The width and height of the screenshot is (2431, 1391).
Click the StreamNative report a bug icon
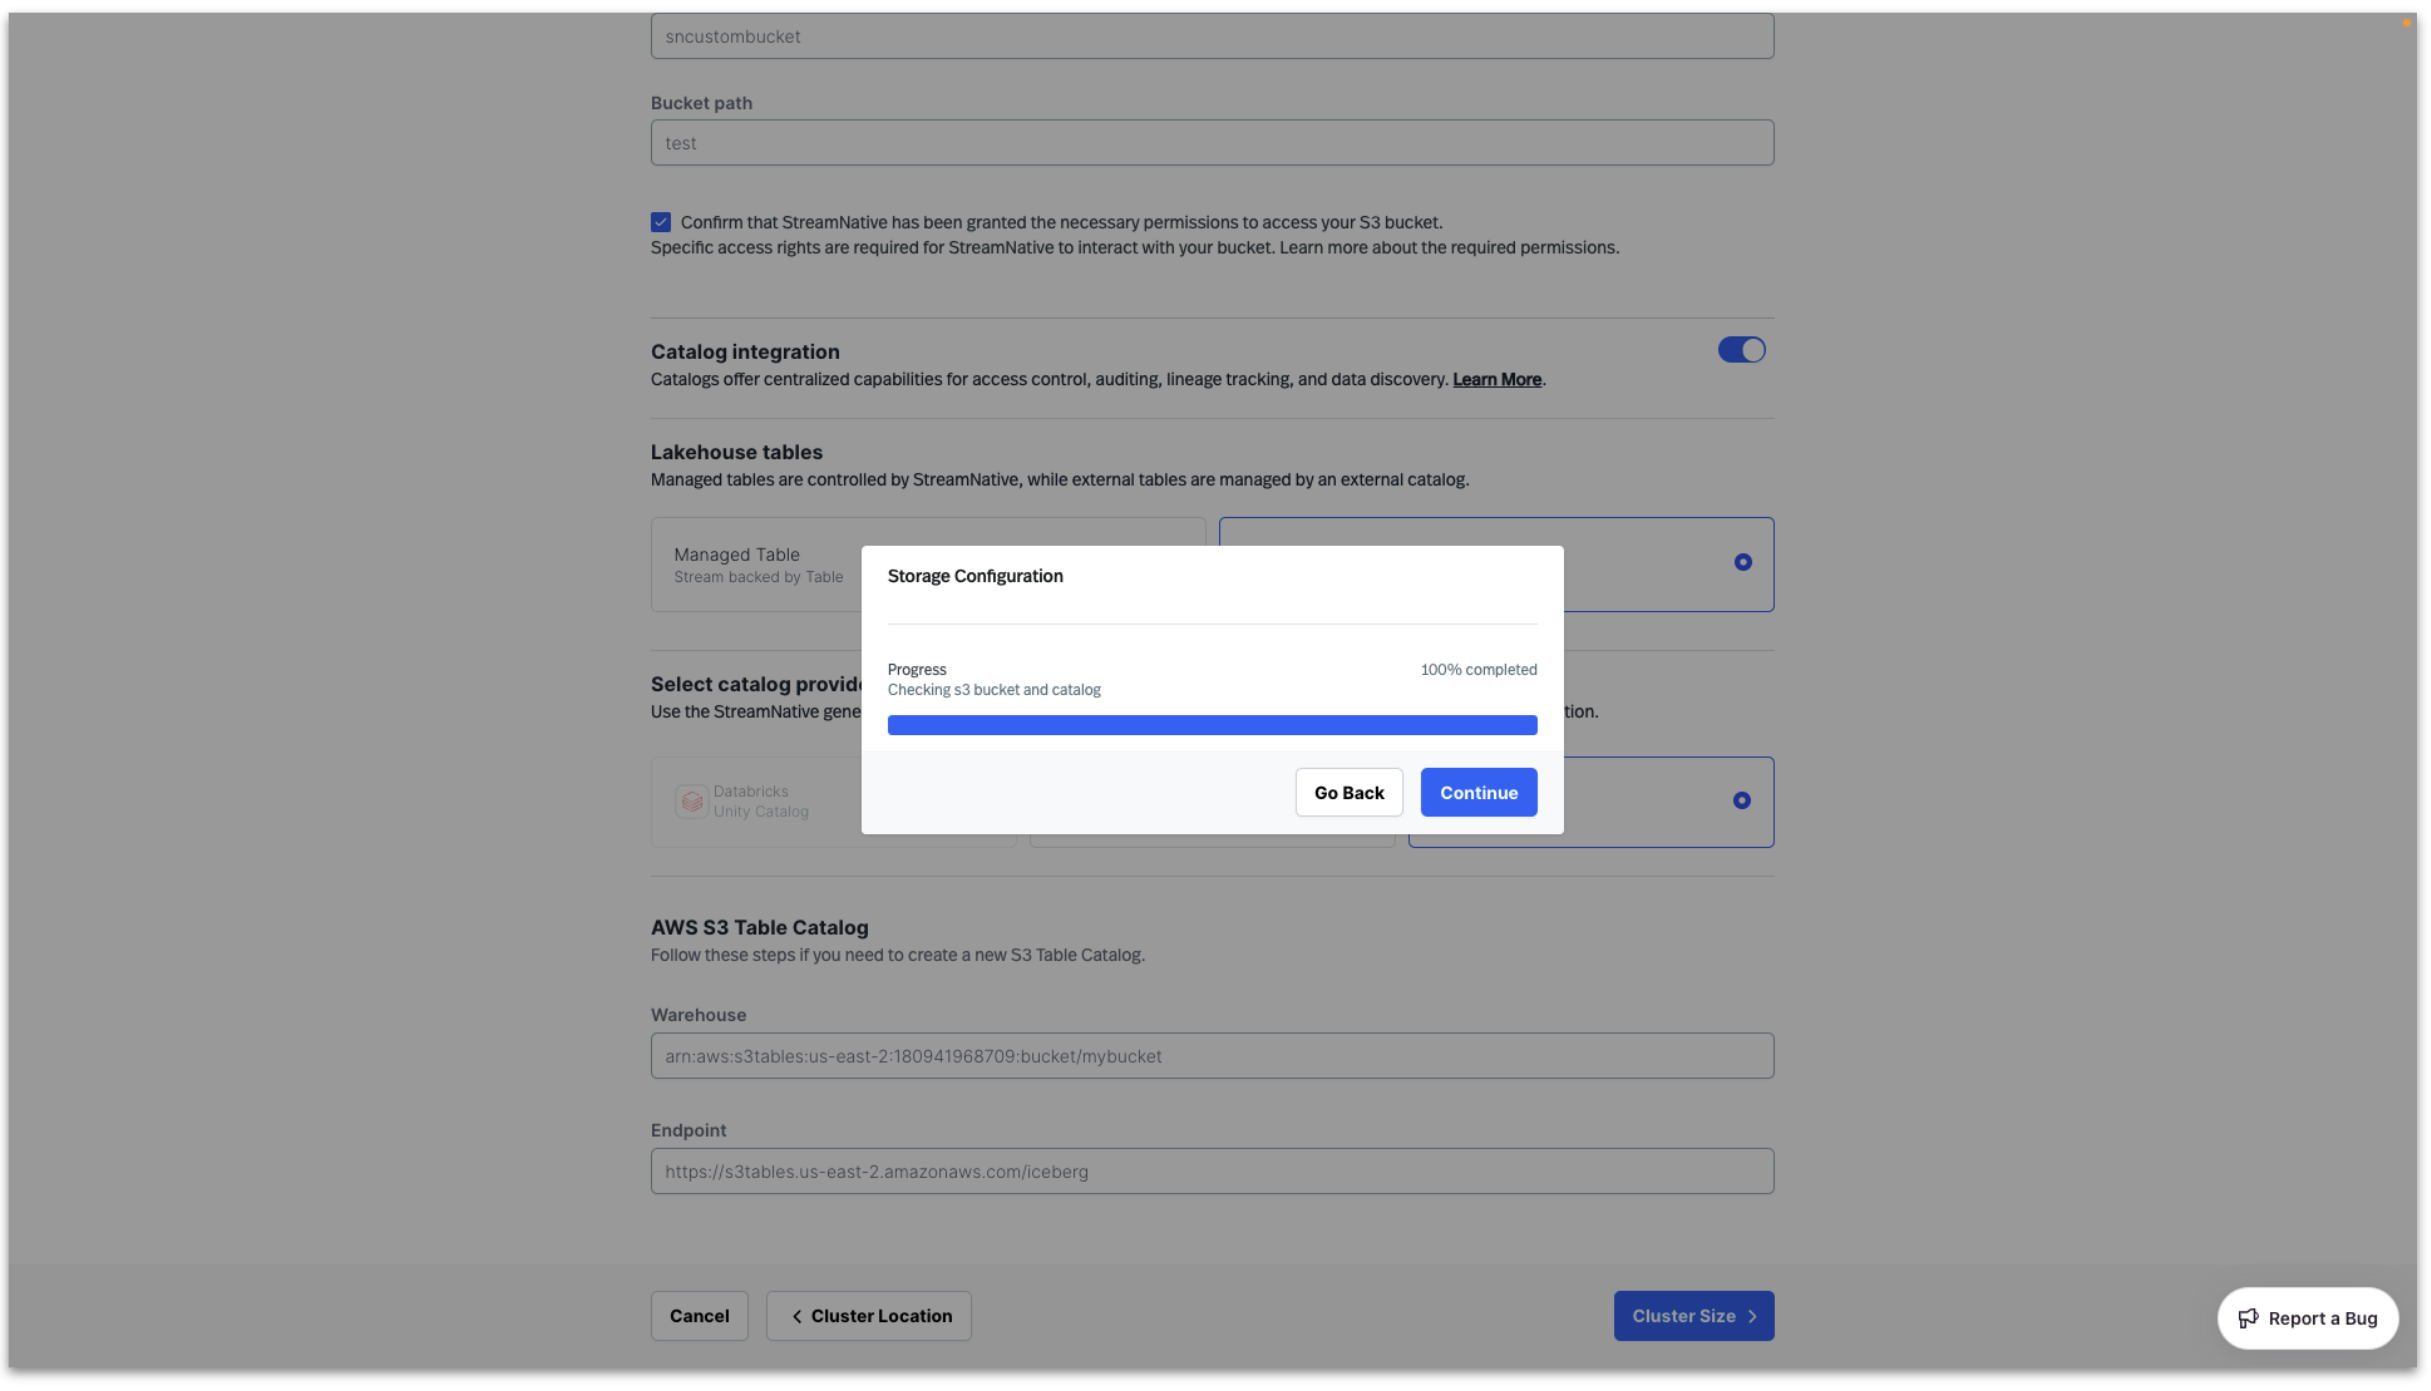click(2247, 1318)
